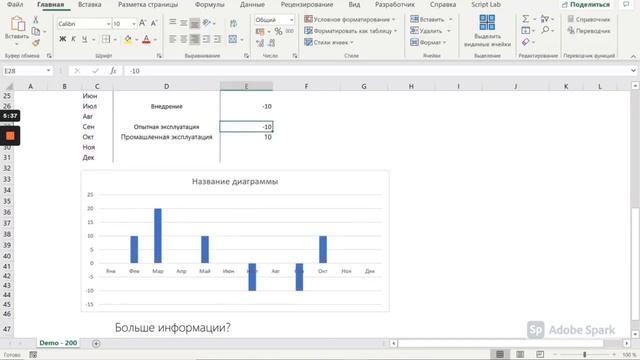Click the Increase Indent icon
The image size is (640, 360).
pyautogui.click(x=217, y=39)
